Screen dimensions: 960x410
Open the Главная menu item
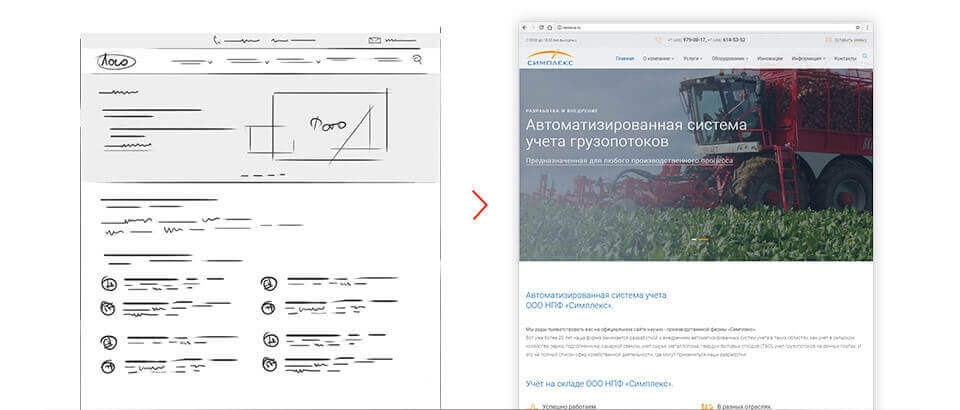[625, 58]
